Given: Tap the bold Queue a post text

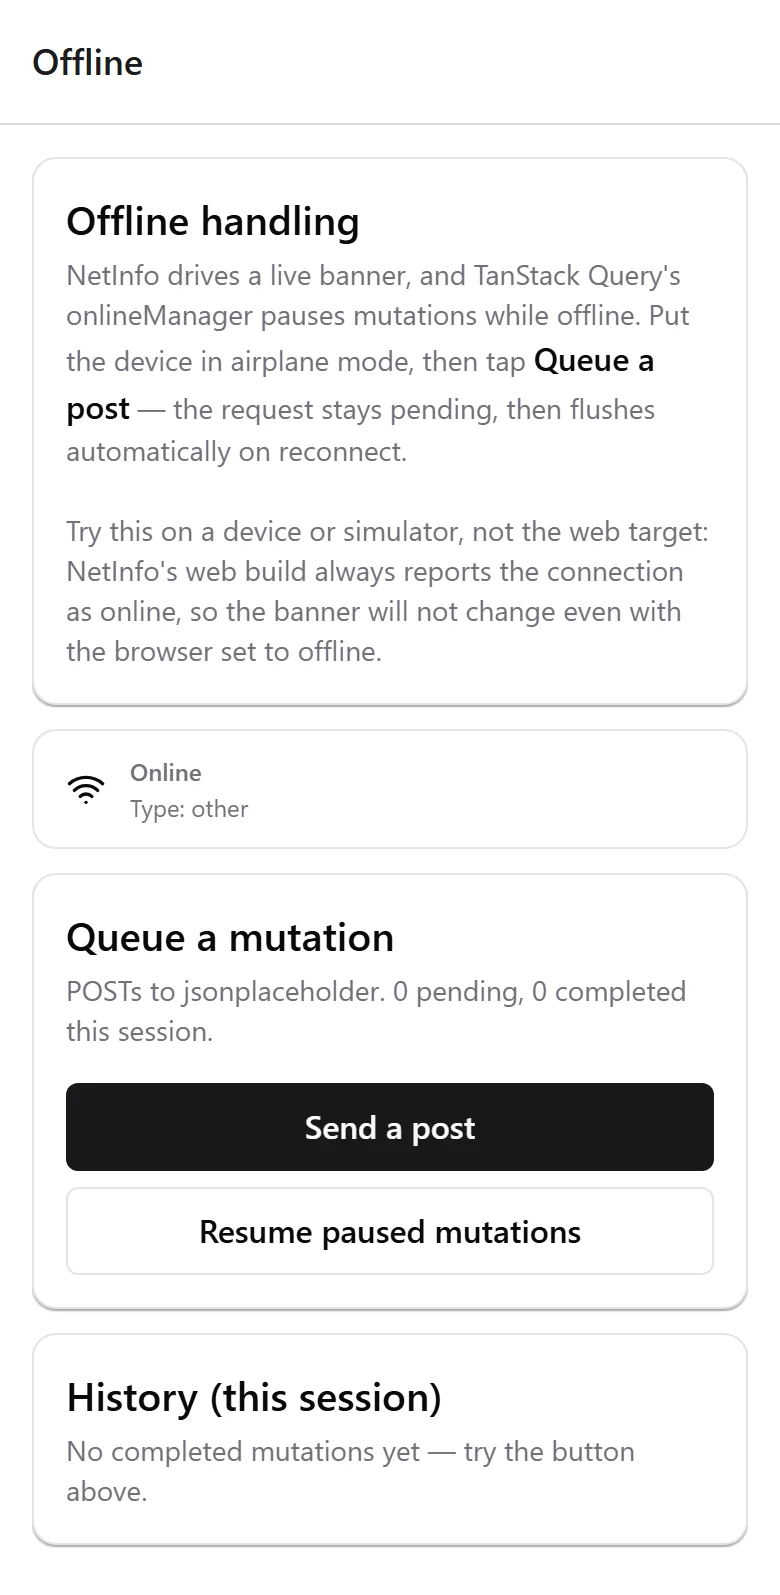Looking at the screenshot, I should coord(360,384).
